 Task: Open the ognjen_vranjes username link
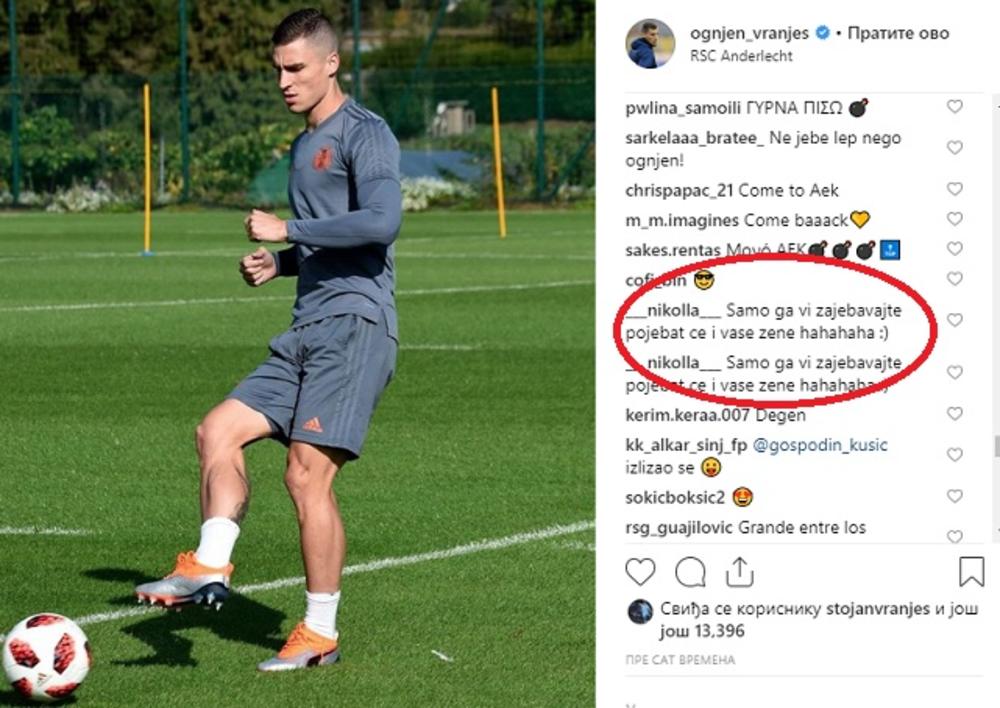pyautogui.click(x=749, y=33)
